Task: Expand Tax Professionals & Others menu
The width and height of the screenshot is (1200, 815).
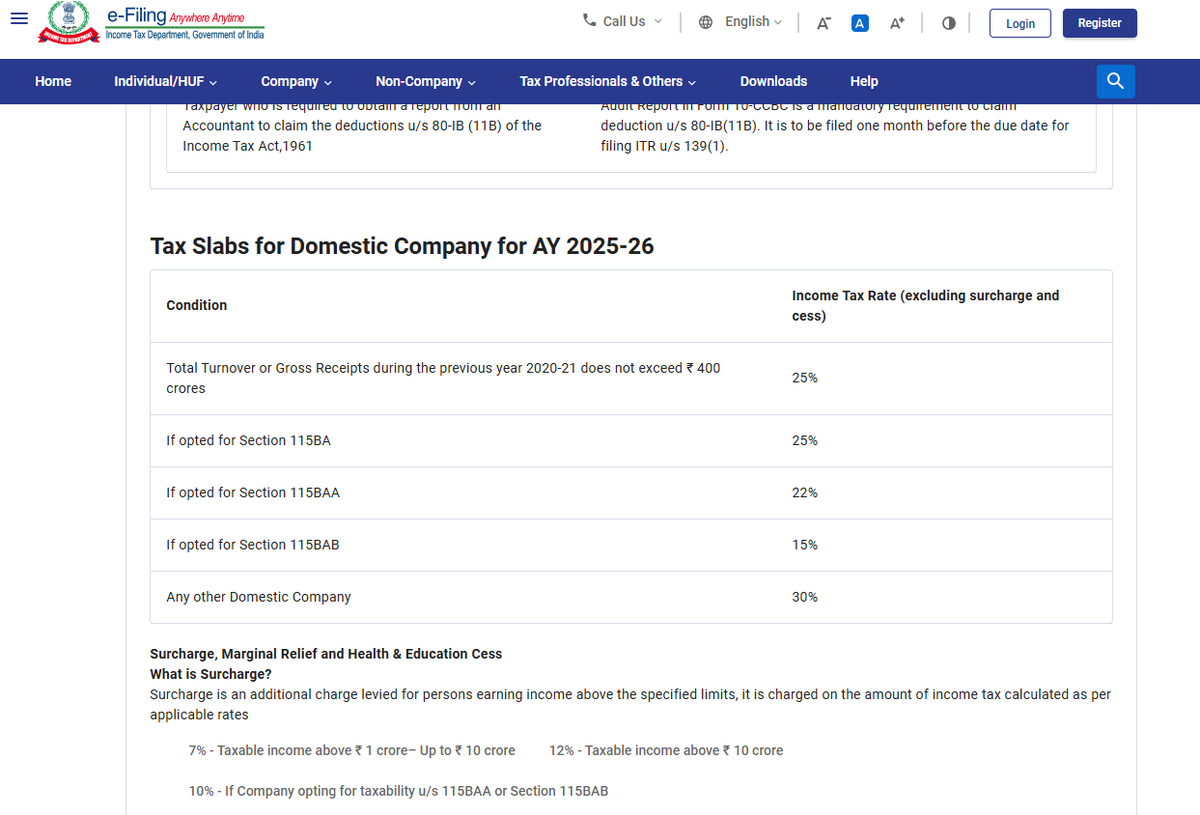Action: 608,81
